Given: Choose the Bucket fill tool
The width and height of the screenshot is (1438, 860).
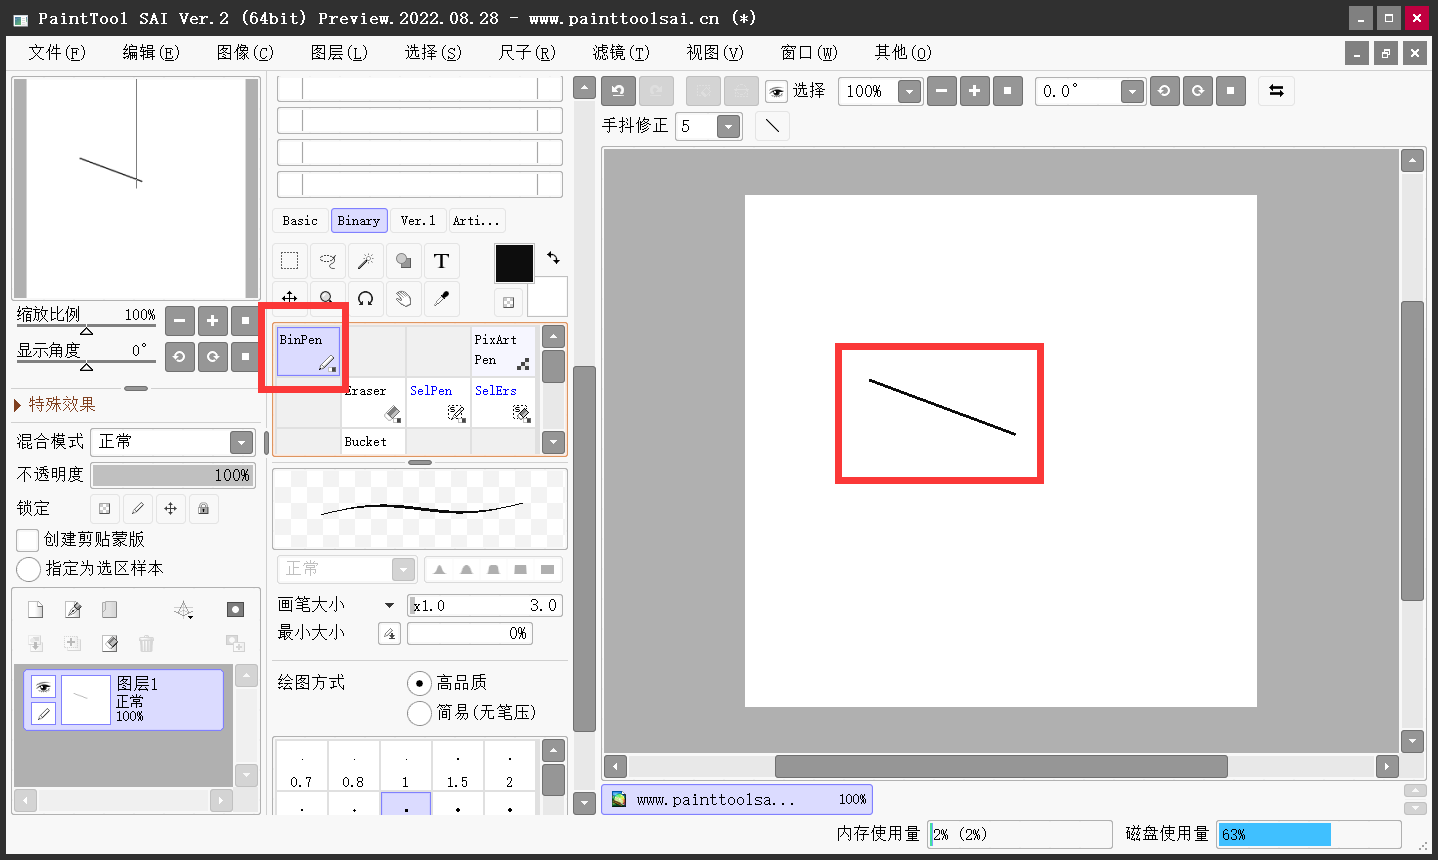Looking at the screenshot, I should pyautogui.click(x=373, y=441).
